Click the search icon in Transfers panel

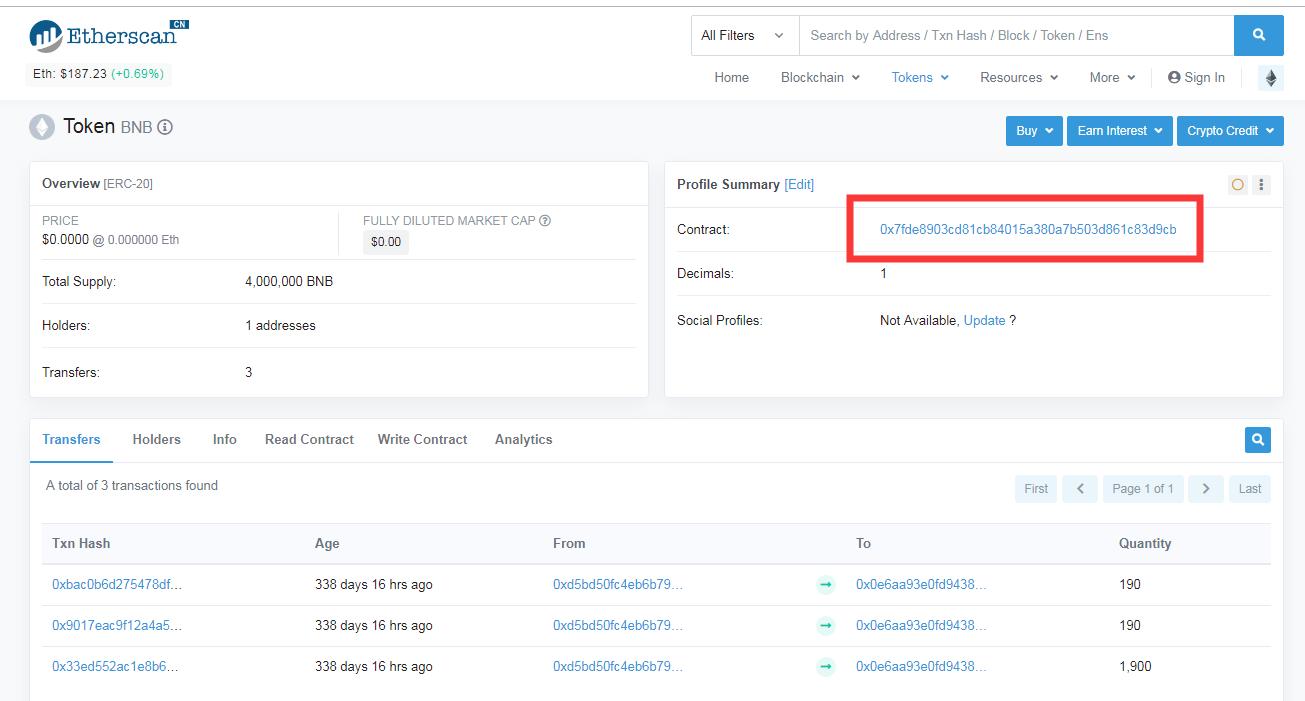pyautogui.click(x=1258, y=439)
